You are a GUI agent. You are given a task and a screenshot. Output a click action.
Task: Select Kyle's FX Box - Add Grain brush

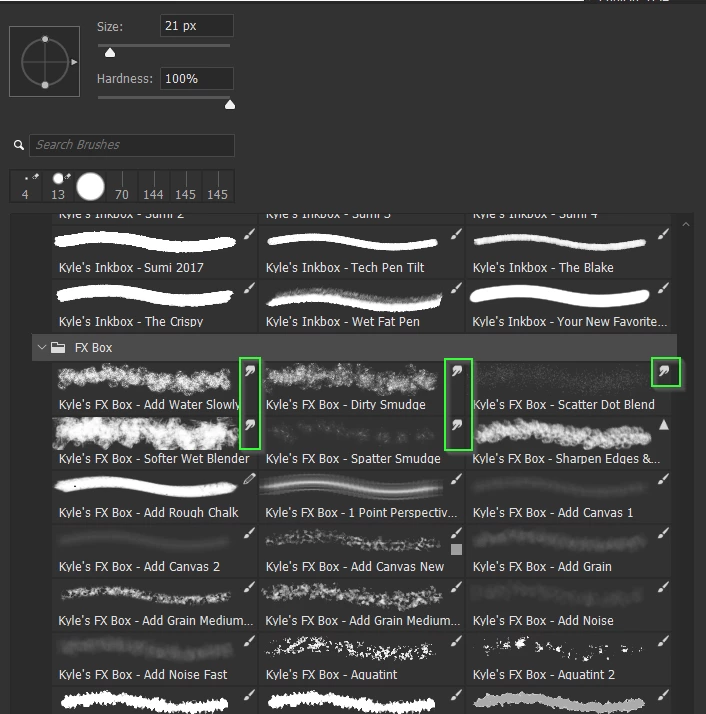568,551
